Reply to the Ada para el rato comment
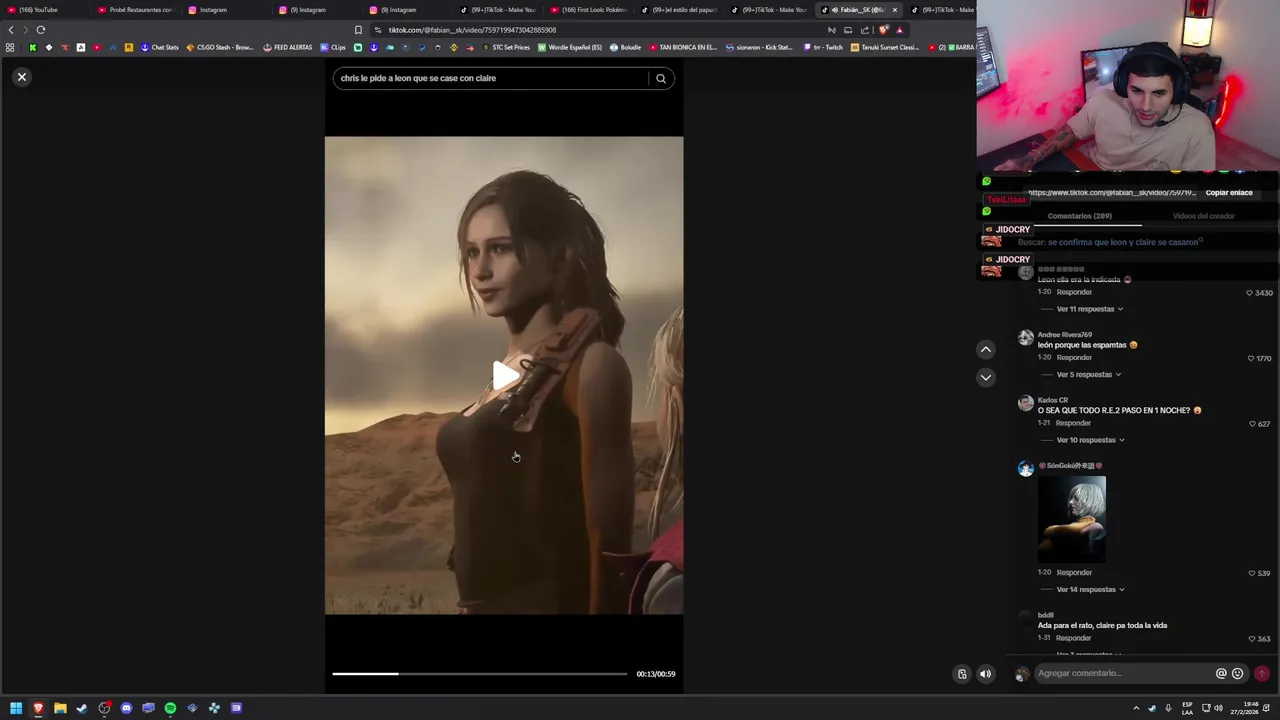This screenshot has height=720, width=1280. (1074, 638)
